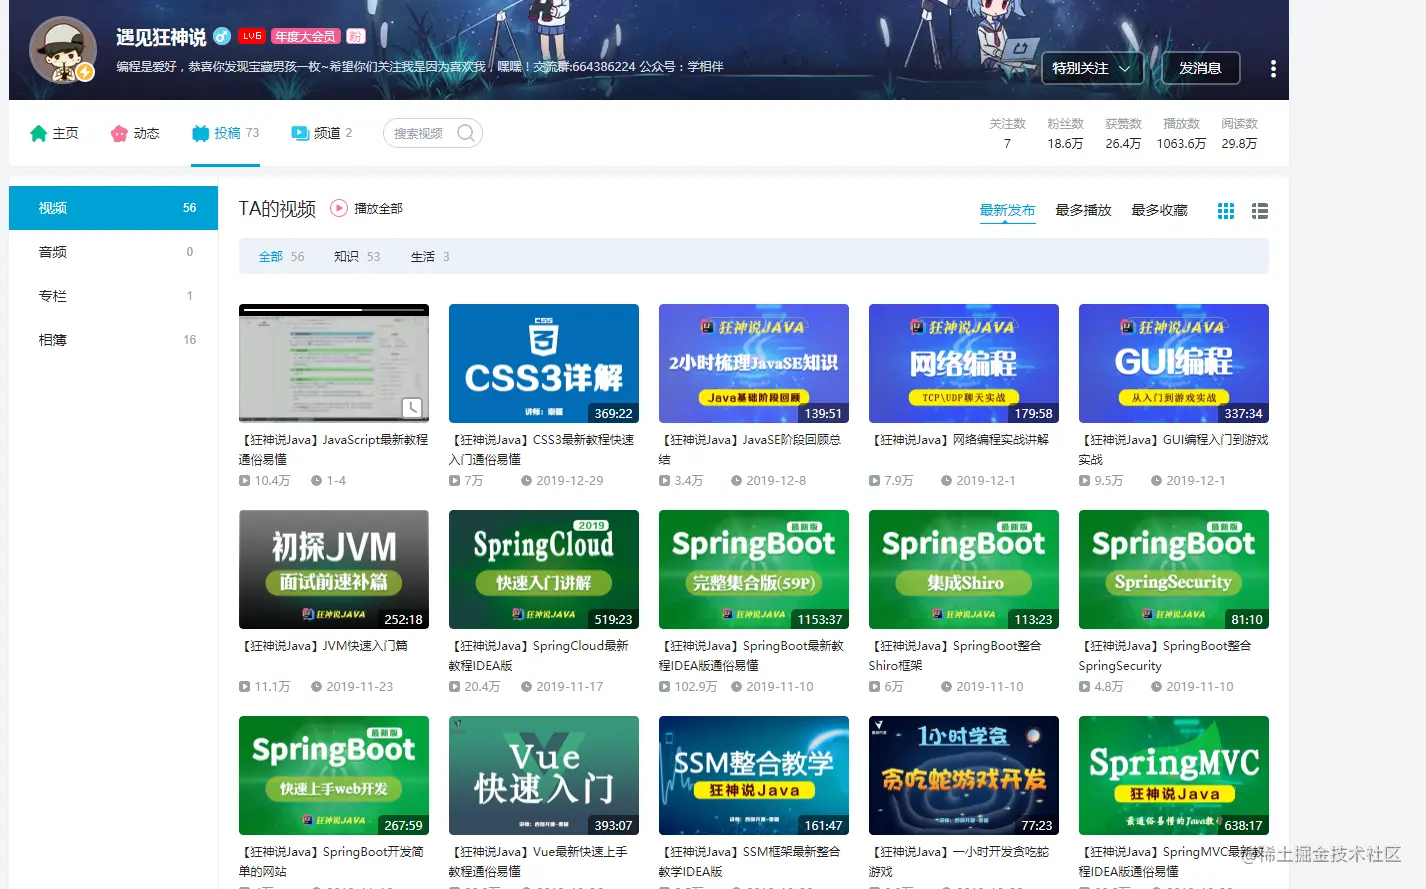Filter by 全部 56 category
Screen dimensions: 1426x889
click(x=281, y=257)
